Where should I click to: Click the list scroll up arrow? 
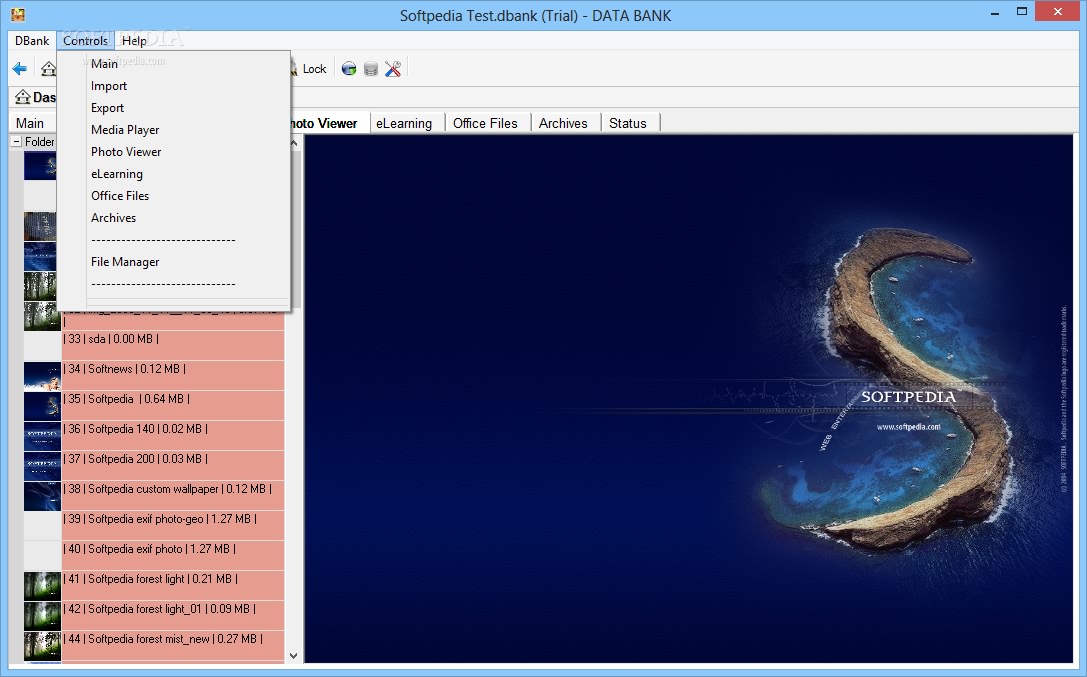click(x=294, y=143)
